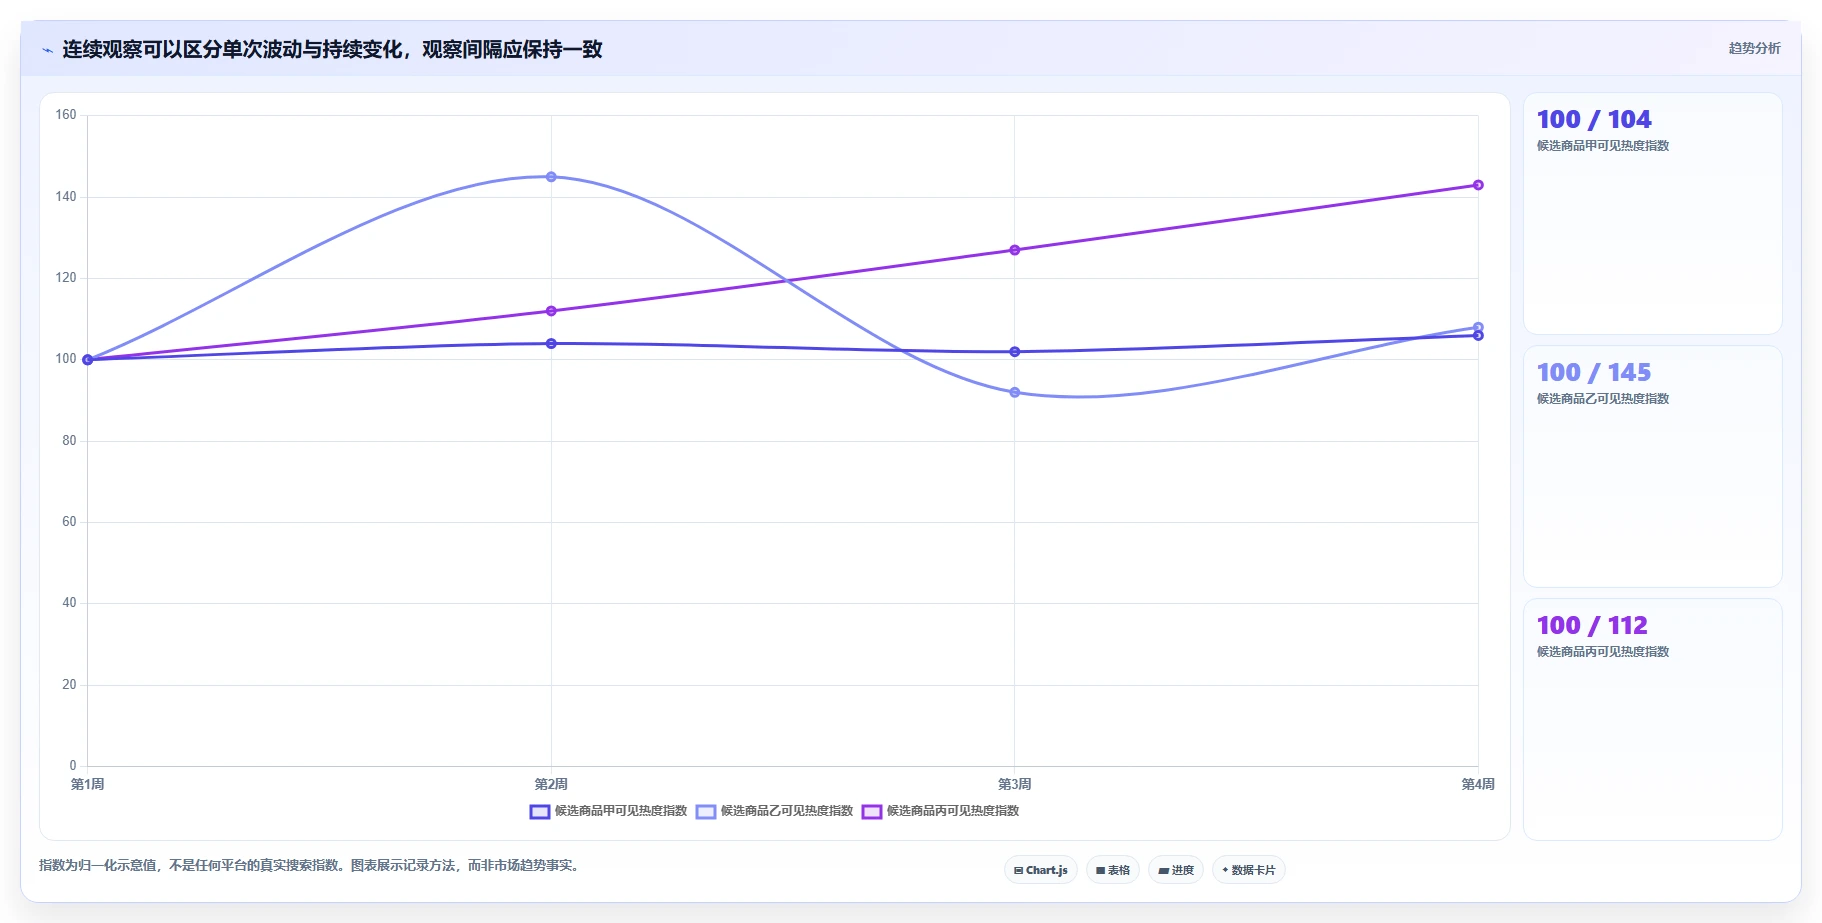The width and height of the screenshot is (1822, 923).
Task: Select the 表格 chip
Action: tap(1113, 870)
